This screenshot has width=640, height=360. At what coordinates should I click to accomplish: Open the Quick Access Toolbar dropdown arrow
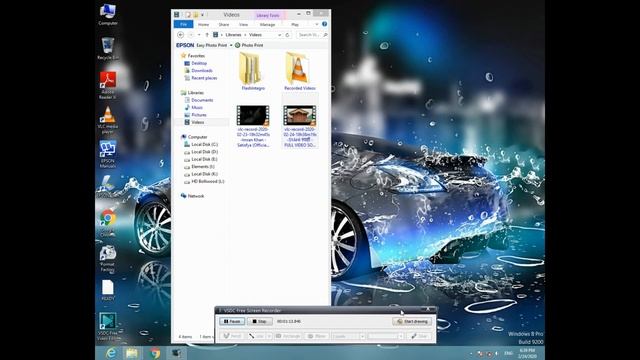tap(202, 15)
